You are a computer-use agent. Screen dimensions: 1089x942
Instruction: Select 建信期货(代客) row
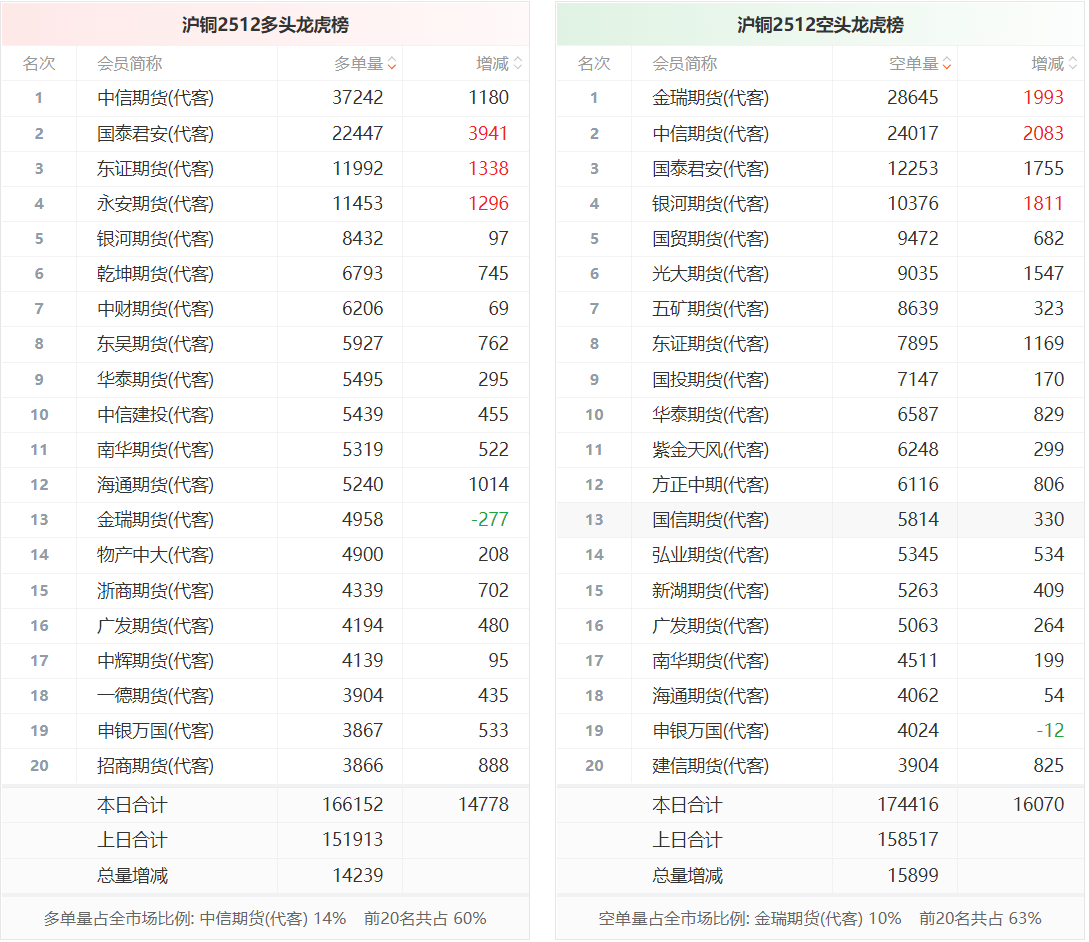[x=820, y=766]
